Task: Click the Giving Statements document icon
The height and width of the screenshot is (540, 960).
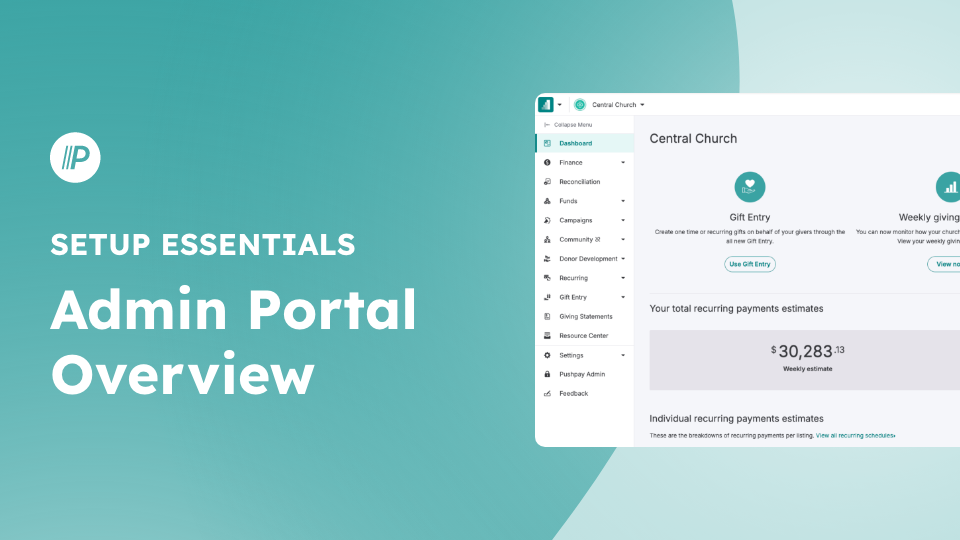Action: (x=547, y=317)
